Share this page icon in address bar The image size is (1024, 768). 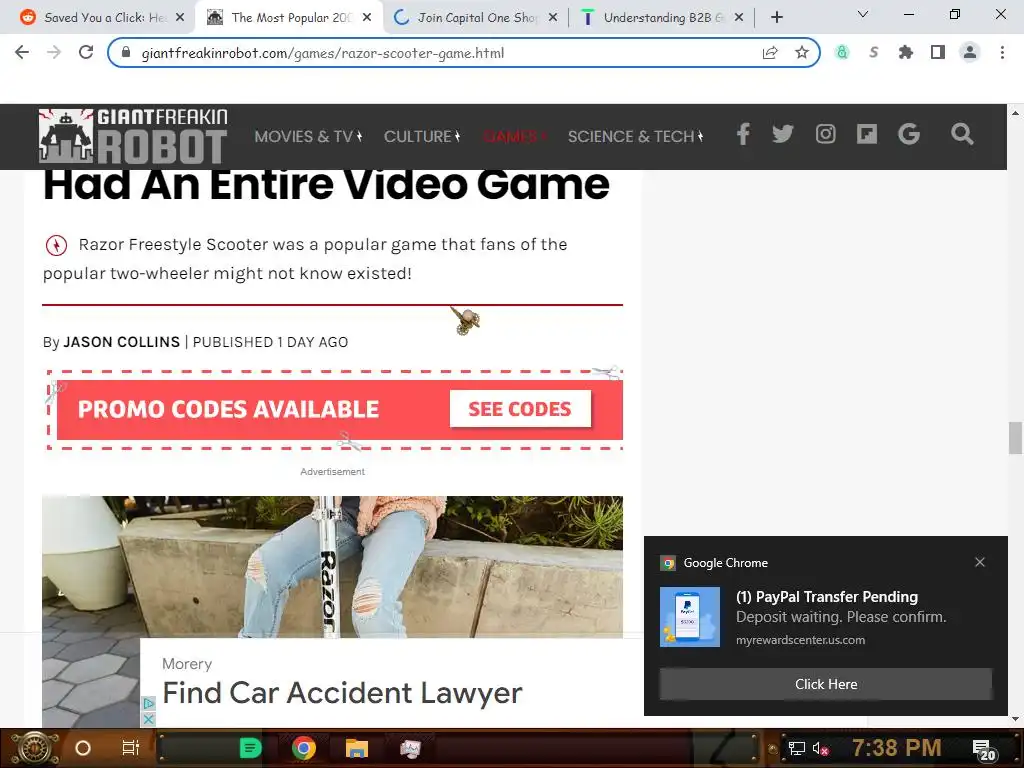pyautogui.click(x=770, y=53)
